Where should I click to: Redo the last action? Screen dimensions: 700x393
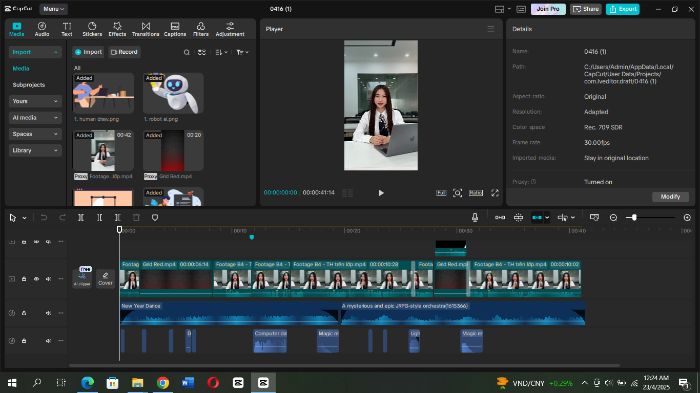[62, 217]
